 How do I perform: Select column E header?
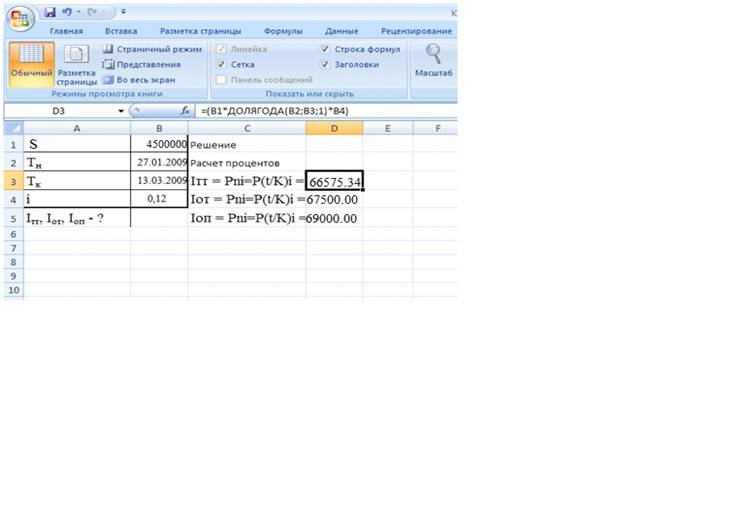[388, 128]
